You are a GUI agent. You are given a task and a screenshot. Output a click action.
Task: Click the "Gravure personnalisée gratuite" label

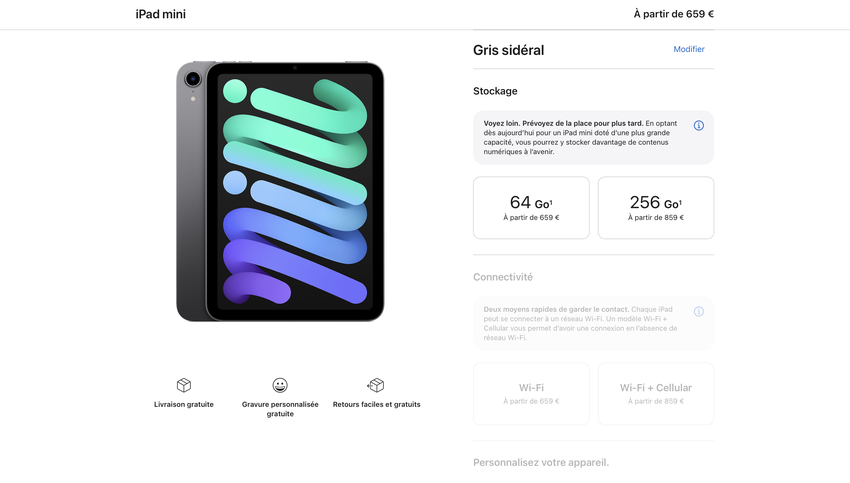(x=280, y=409)
